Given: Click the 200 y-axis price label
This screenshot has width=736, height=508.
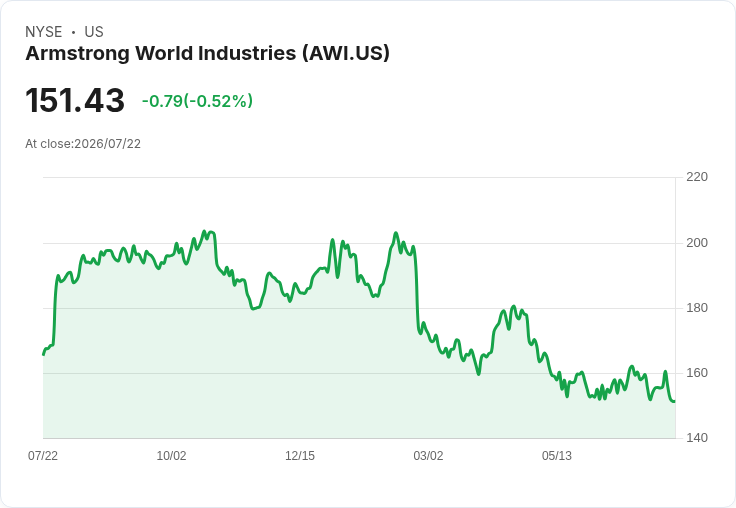Looking at the screenshot, I should pyautogui.click(x=697, y=243).
